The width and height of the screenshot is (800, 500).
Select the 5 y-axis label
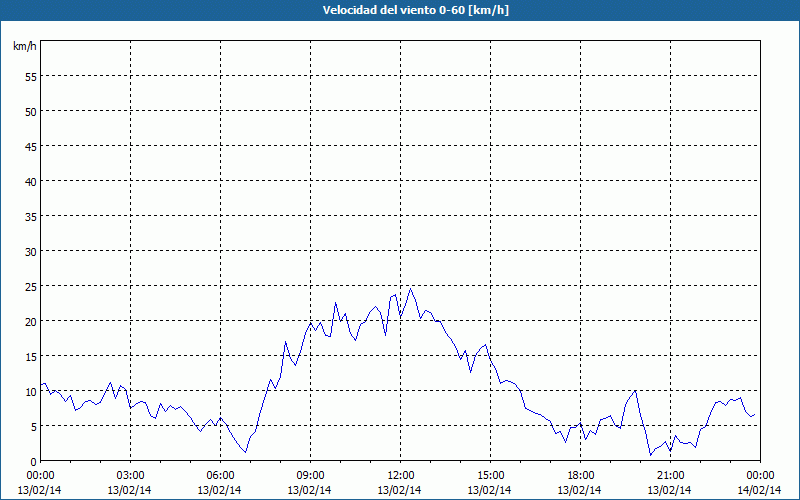[34, 427]
